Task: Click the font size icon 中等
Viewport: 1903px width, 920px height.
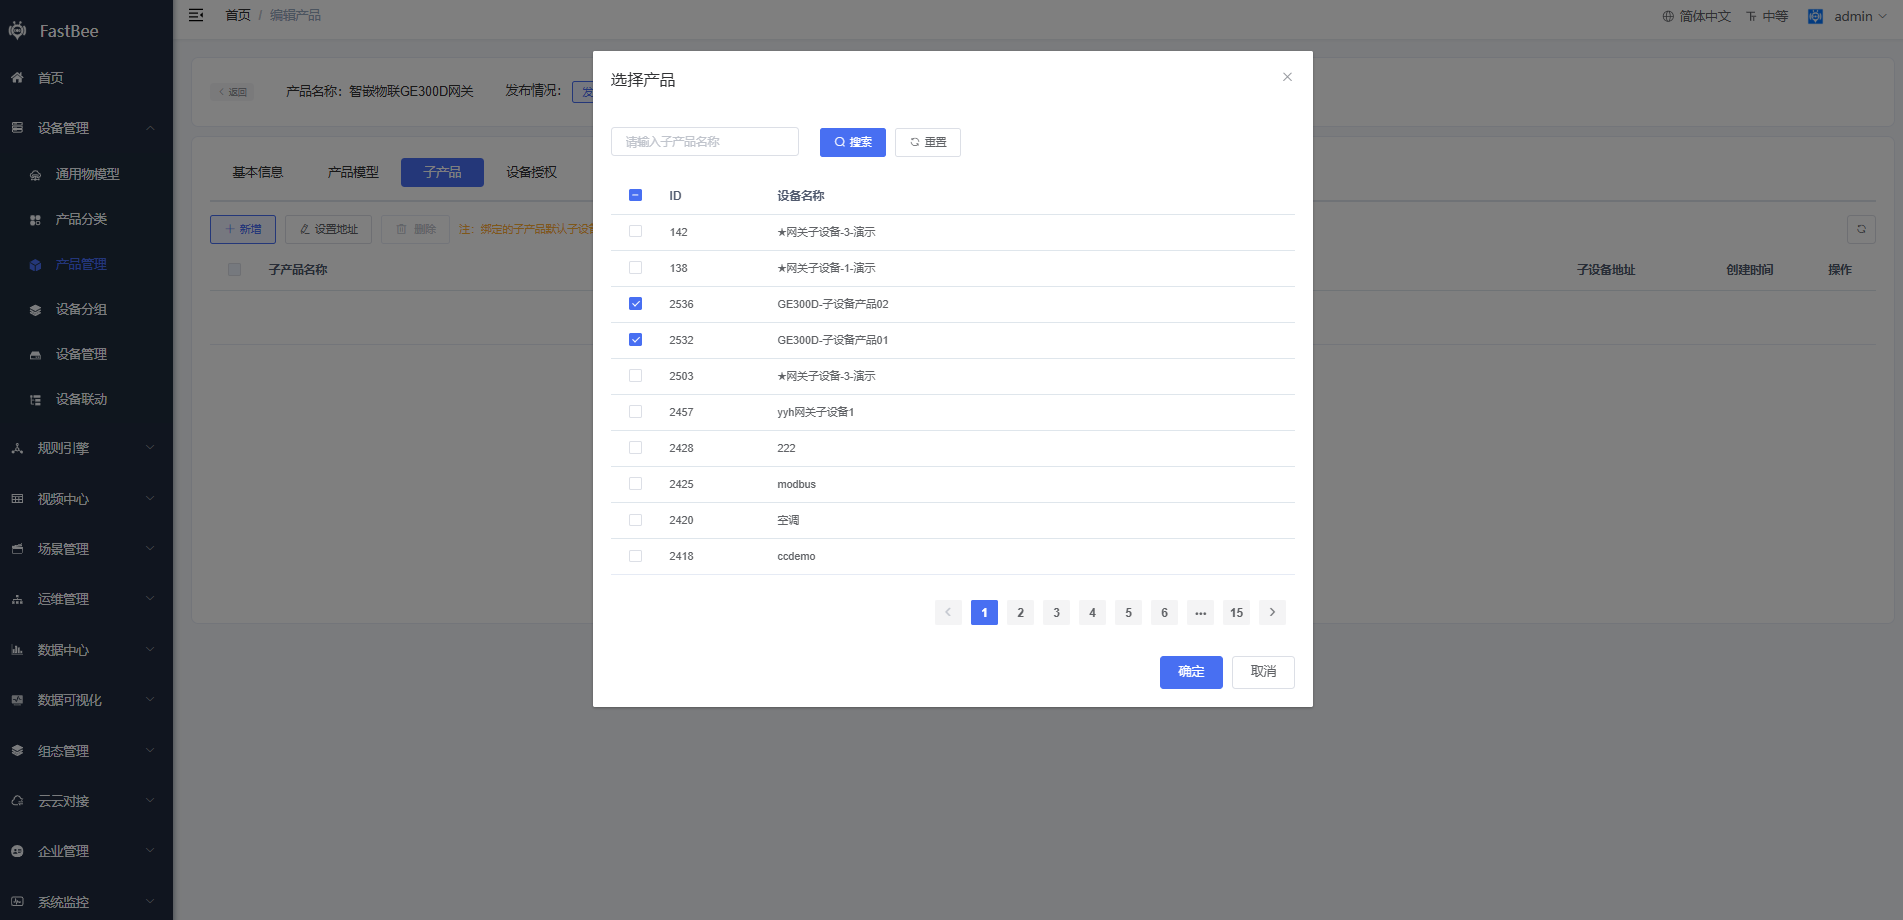Action: (1751, 16)
